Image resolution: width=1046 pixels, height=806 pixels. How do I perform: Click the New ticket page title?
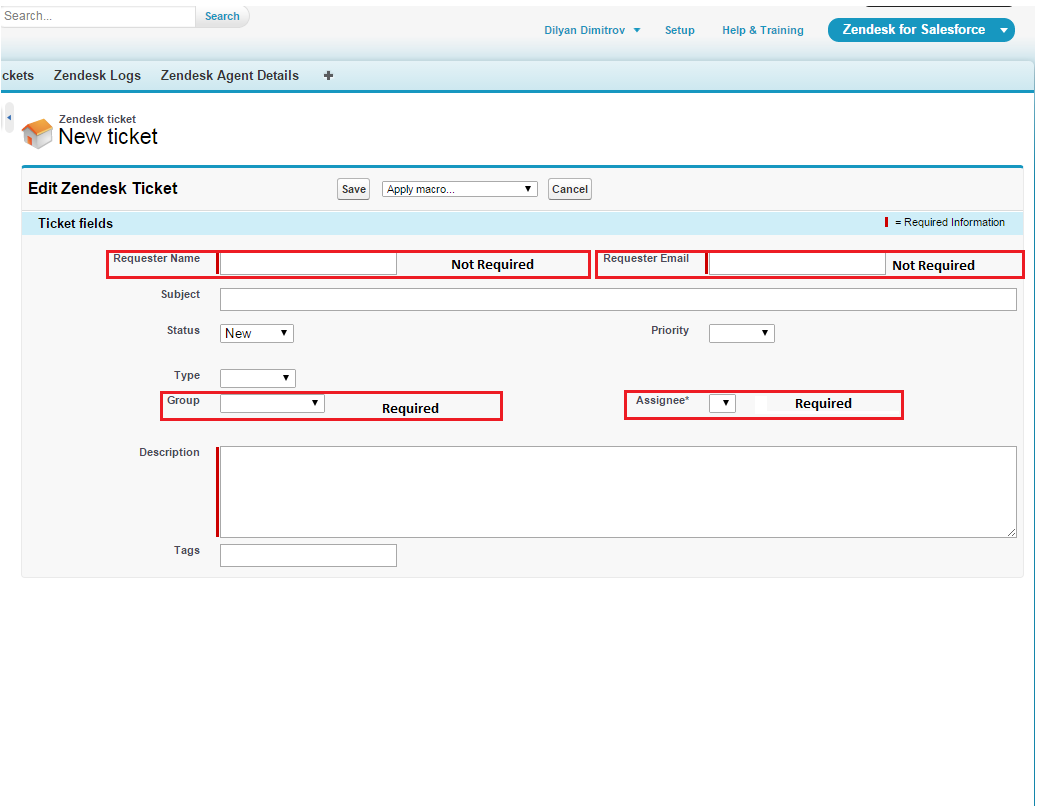(x=108, y=137)
